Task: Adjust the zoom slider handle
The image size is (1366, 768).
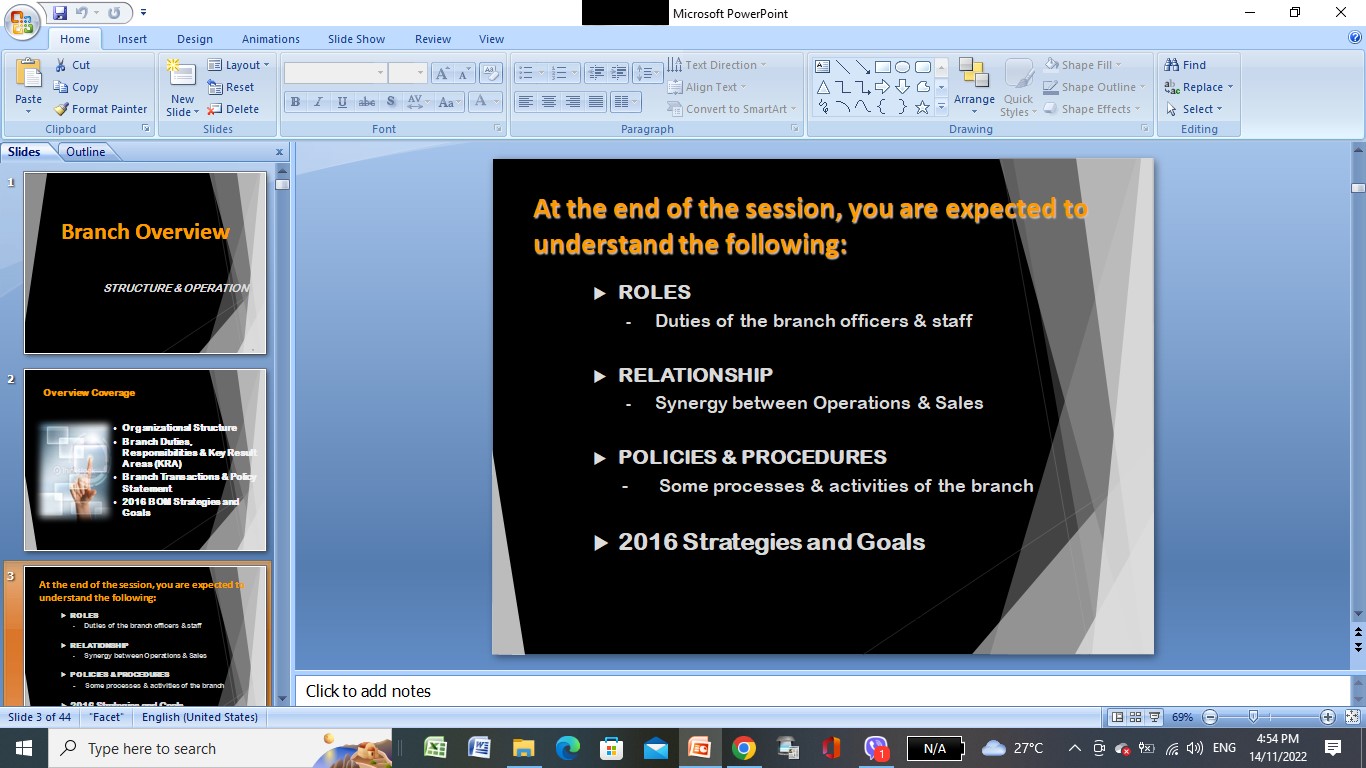Action: pyautogui.click(x=1253, y=717)
